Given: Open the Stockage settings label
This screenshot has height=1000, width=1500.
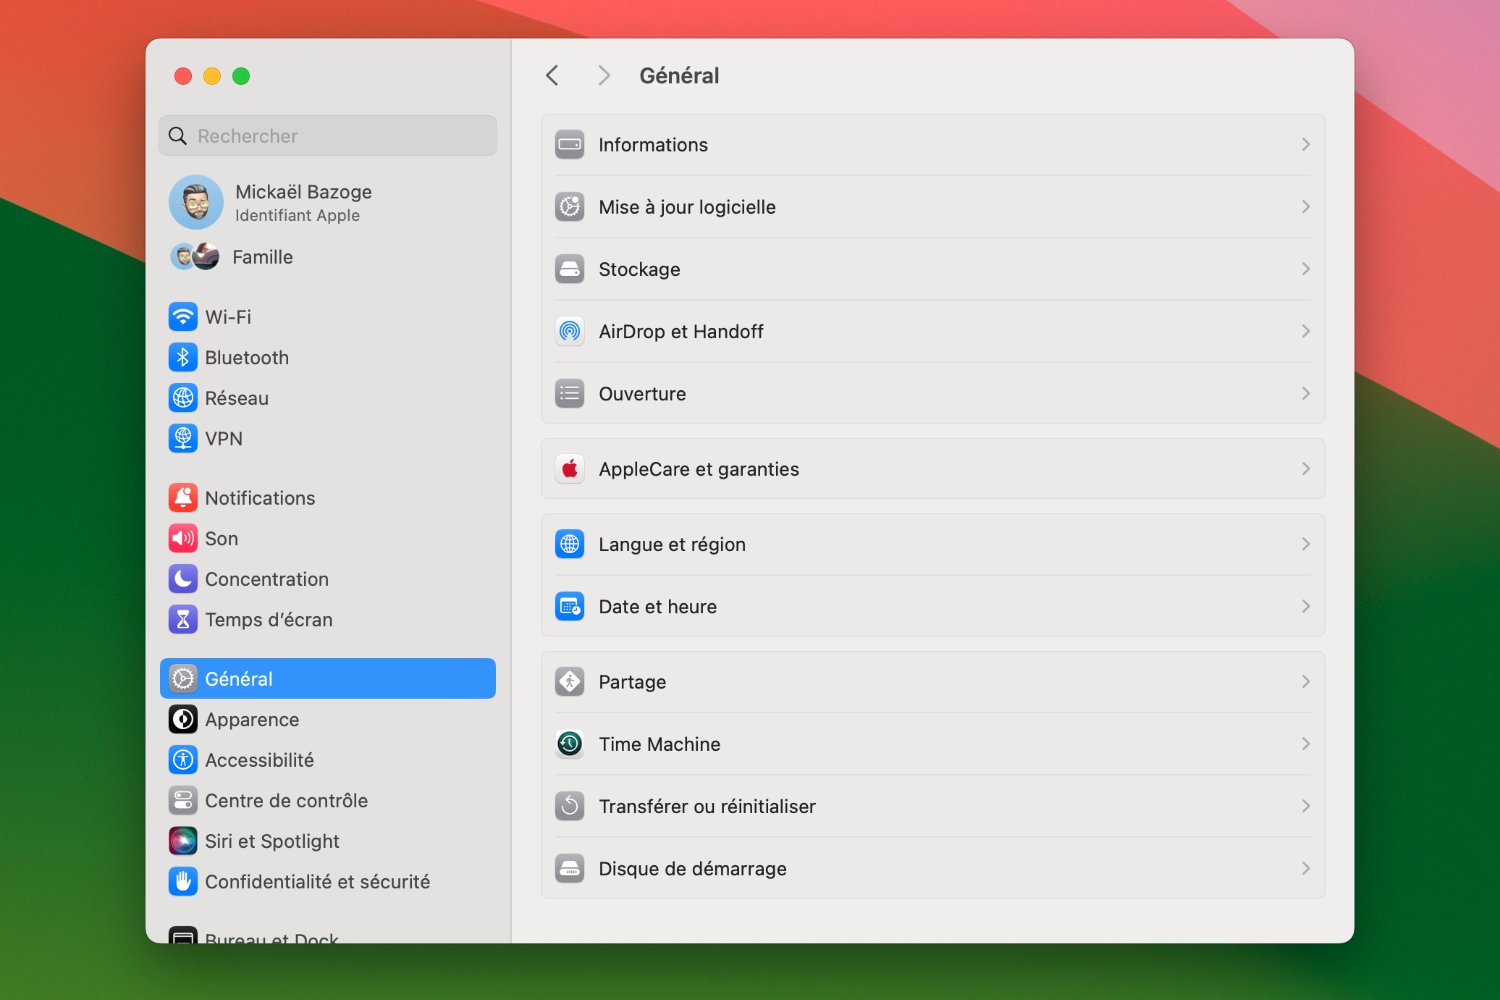Looking at the screenshot, I should (639, 269).
